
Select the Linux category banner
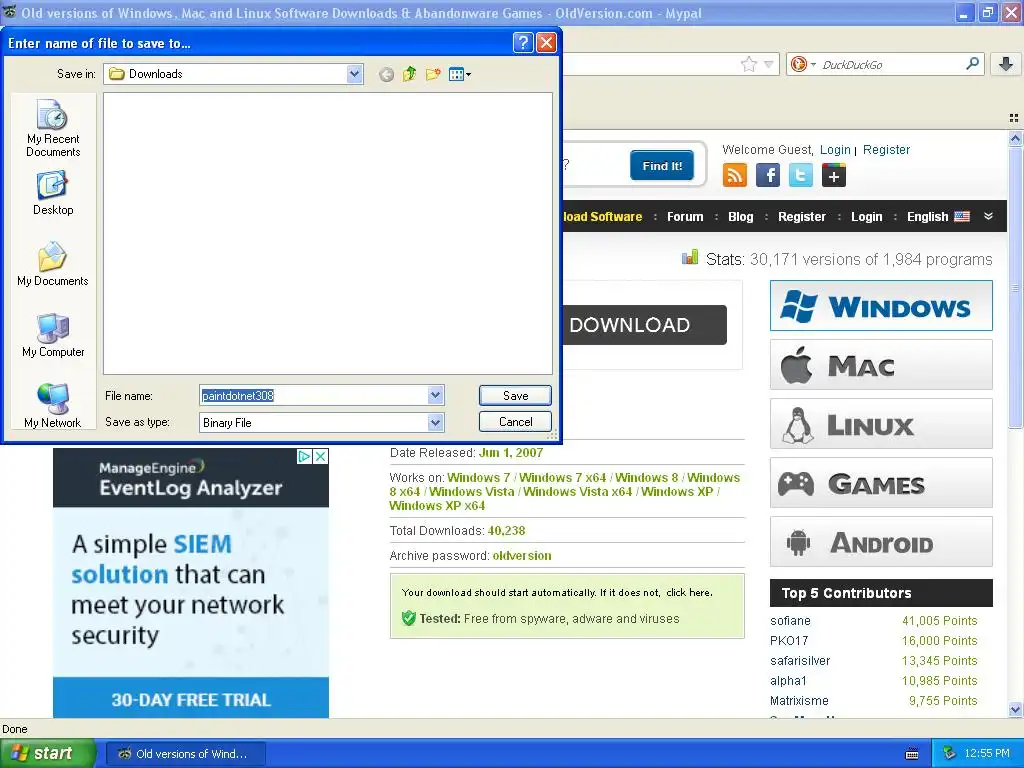(x=881, y=424)
